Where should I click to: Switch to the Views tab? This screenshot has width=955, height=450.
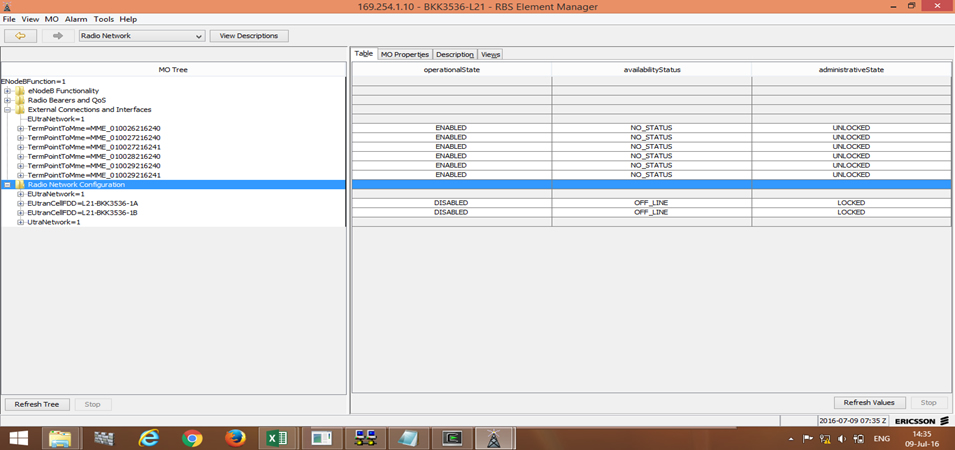coord(490,54)
